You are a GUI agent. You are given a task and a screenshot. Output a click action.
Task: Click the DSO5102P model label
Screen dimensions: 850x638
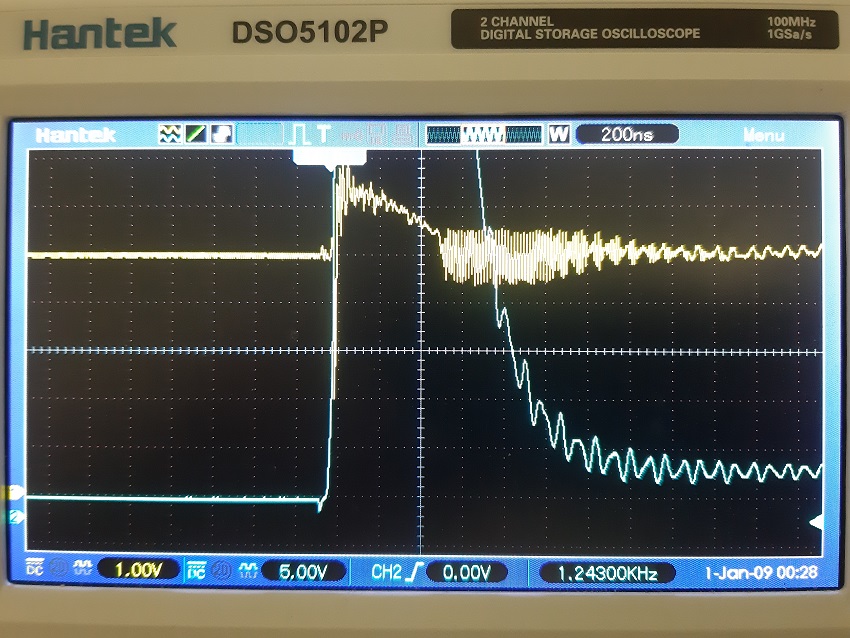click(x=310, y=33)
